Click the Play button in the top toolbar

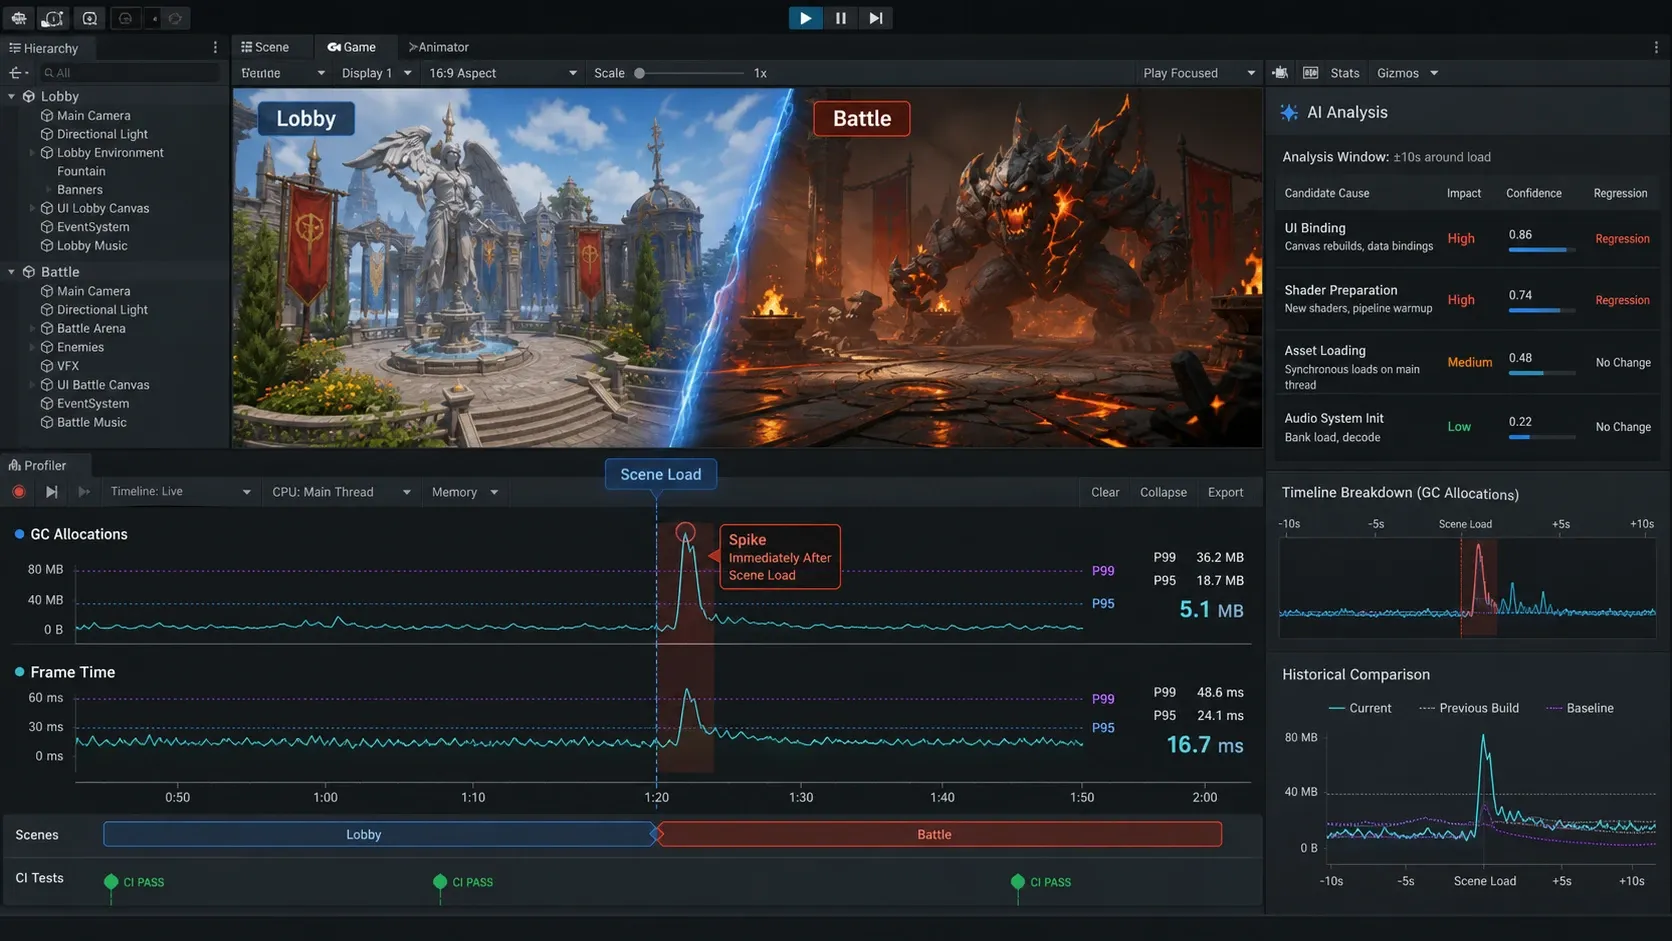[805, 18]
